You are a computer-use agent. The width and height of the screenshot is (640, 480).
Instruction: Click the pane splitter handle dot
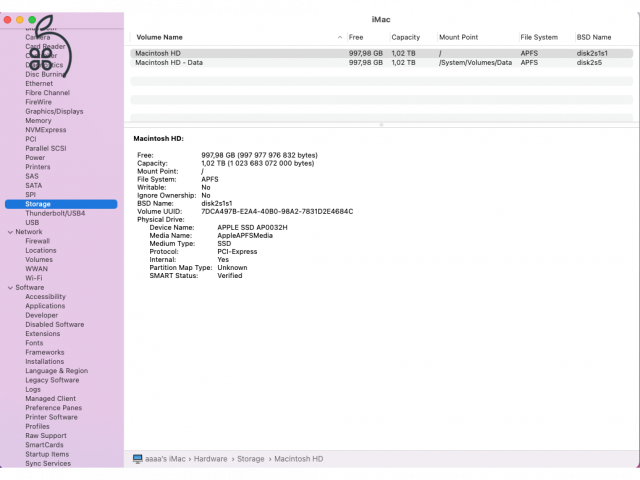(x=381, y=124)
